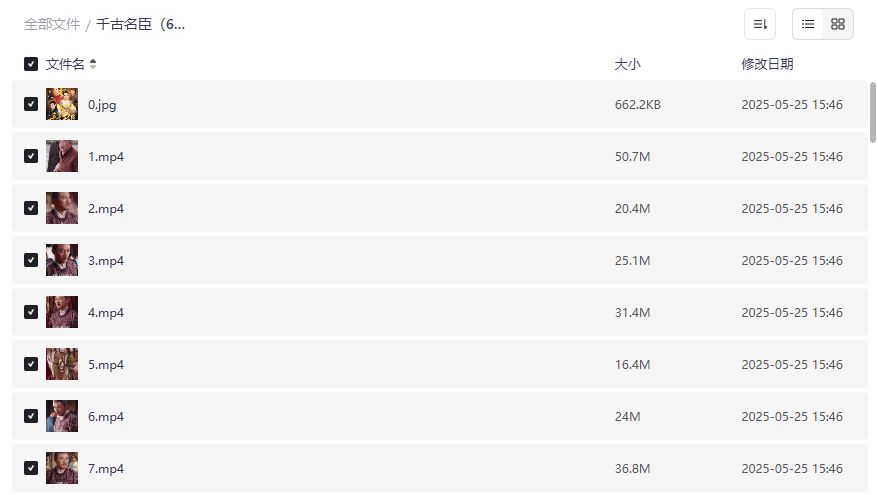Click the 2.mp4 thumbnail image
The height and width of the screenshot is (495, 878).
pyautogui.click(x=62, y=208)
